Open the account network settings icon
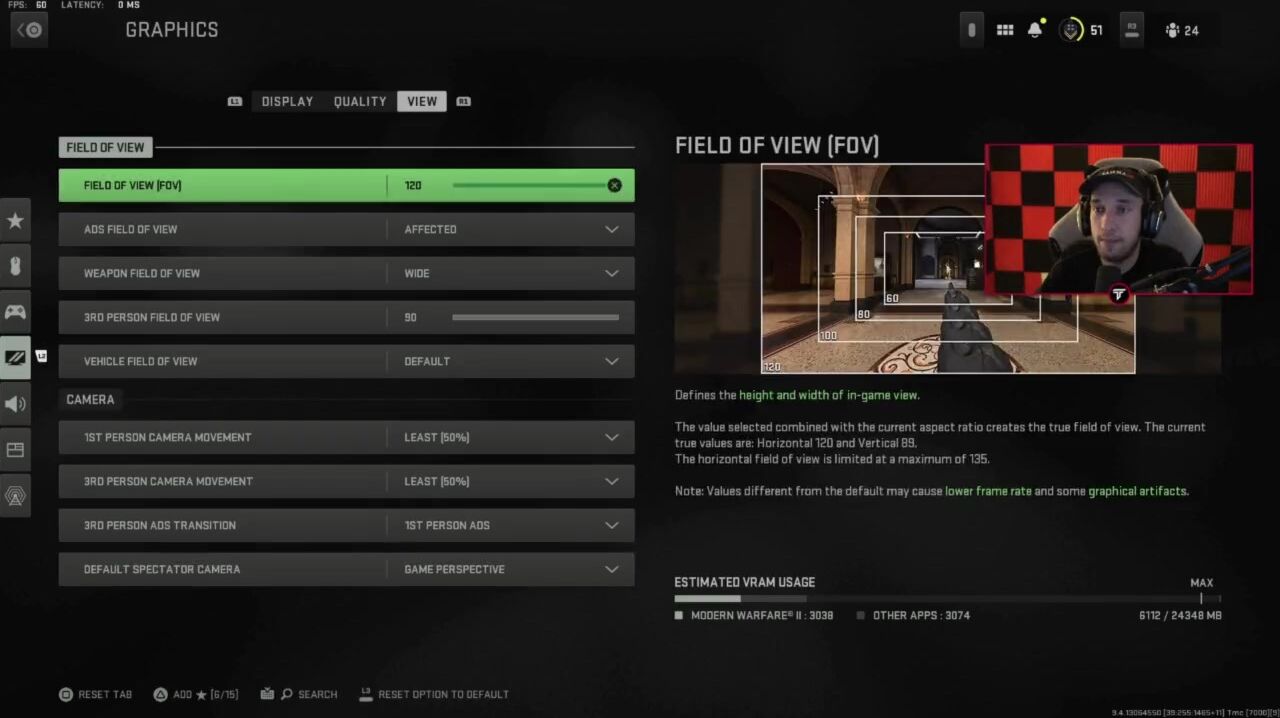This screenshot has height=718, width=1280. [15, 496]
